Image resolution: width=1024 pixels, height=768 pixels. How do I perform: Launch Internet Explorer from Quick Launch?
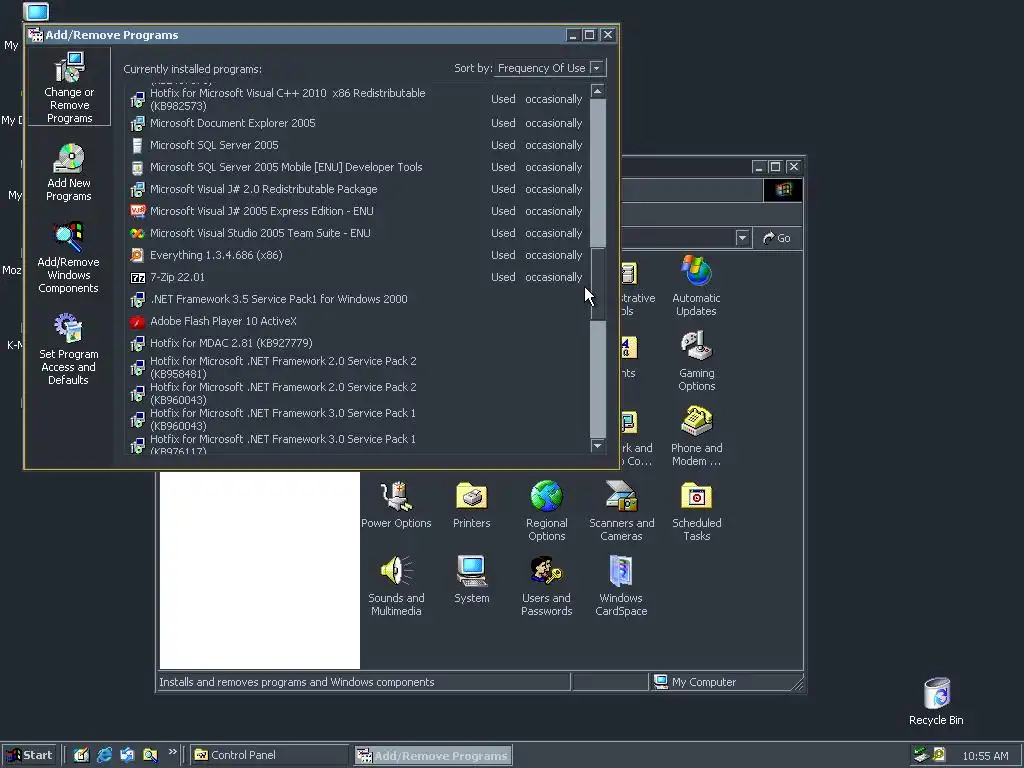tap(104, 755)
